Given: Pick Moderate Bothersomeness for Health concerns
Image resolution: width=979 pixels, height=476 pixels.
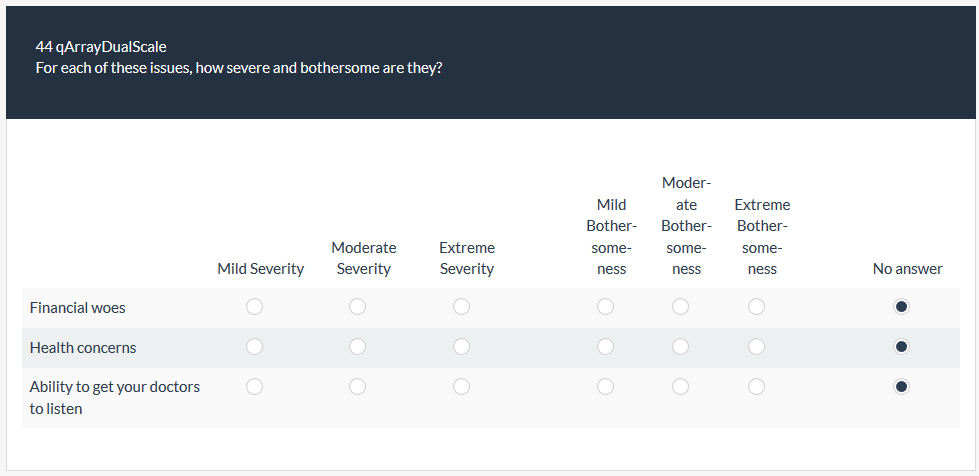Looking at the screenshot, I should click(681, 347).
